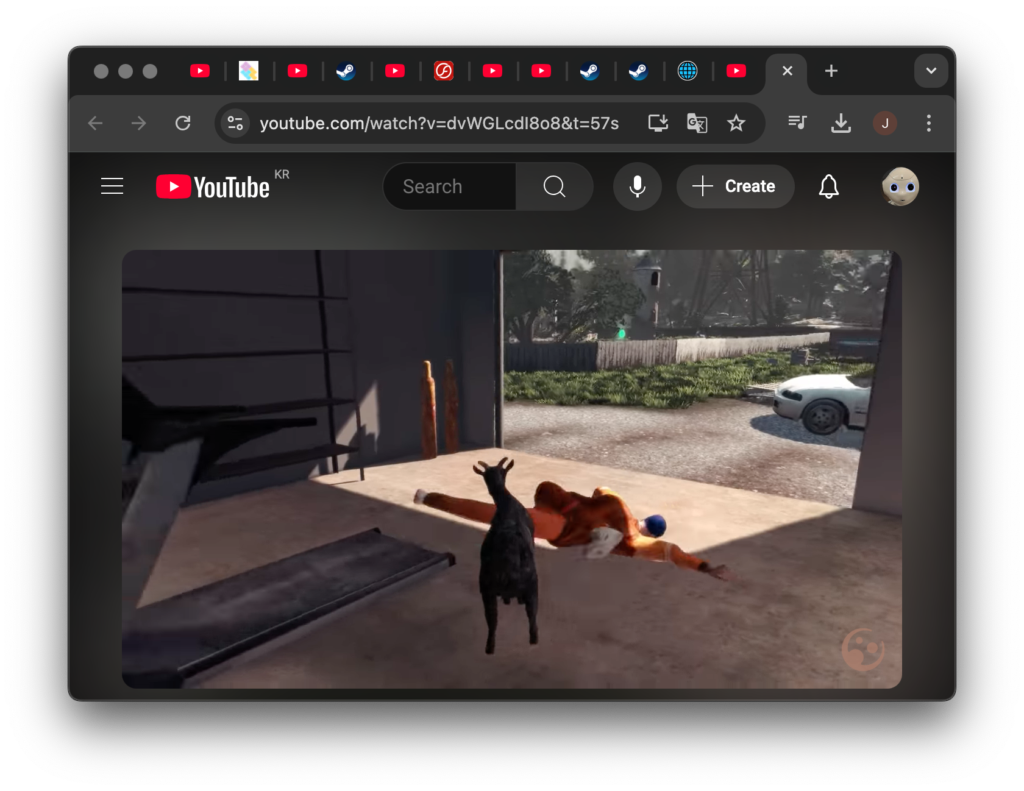Click the install app icon in address bar
Screen dimensions: 1024x791
pyautogui.click(x=658, y=123)
